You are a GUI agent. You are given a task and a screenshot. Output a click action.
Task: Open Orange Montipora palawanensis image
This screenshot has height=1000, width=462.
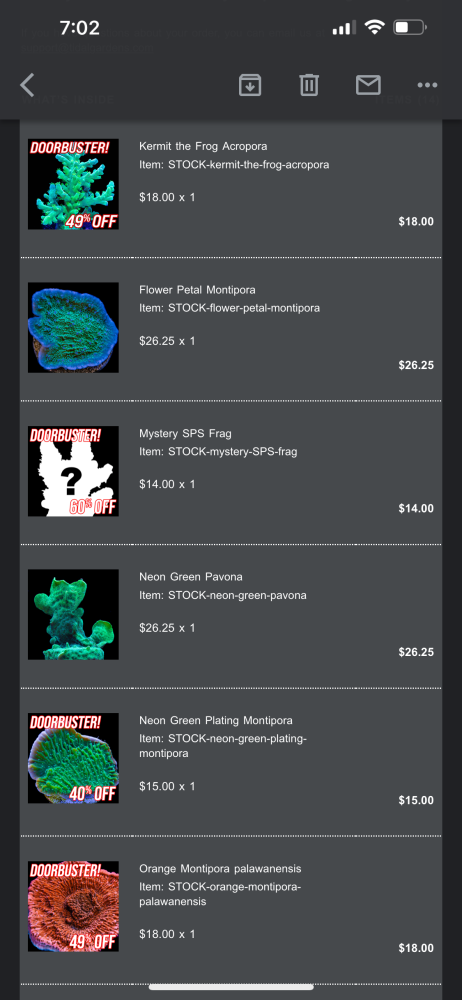tap(73, 906)
